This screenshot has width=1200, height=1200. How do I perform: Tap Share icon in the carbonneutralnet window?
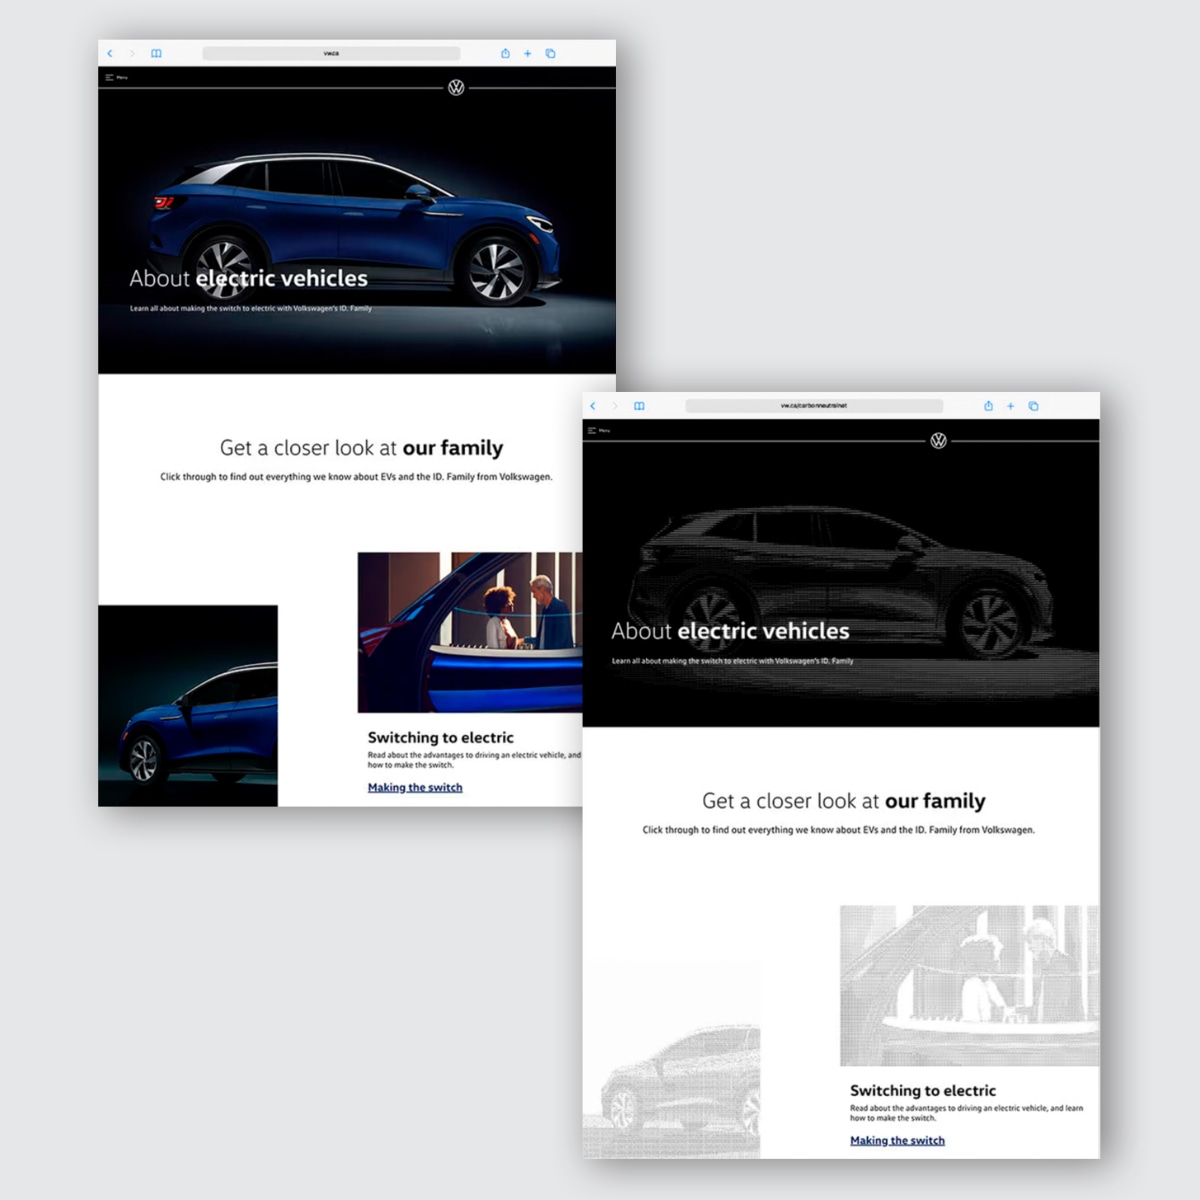988,406
